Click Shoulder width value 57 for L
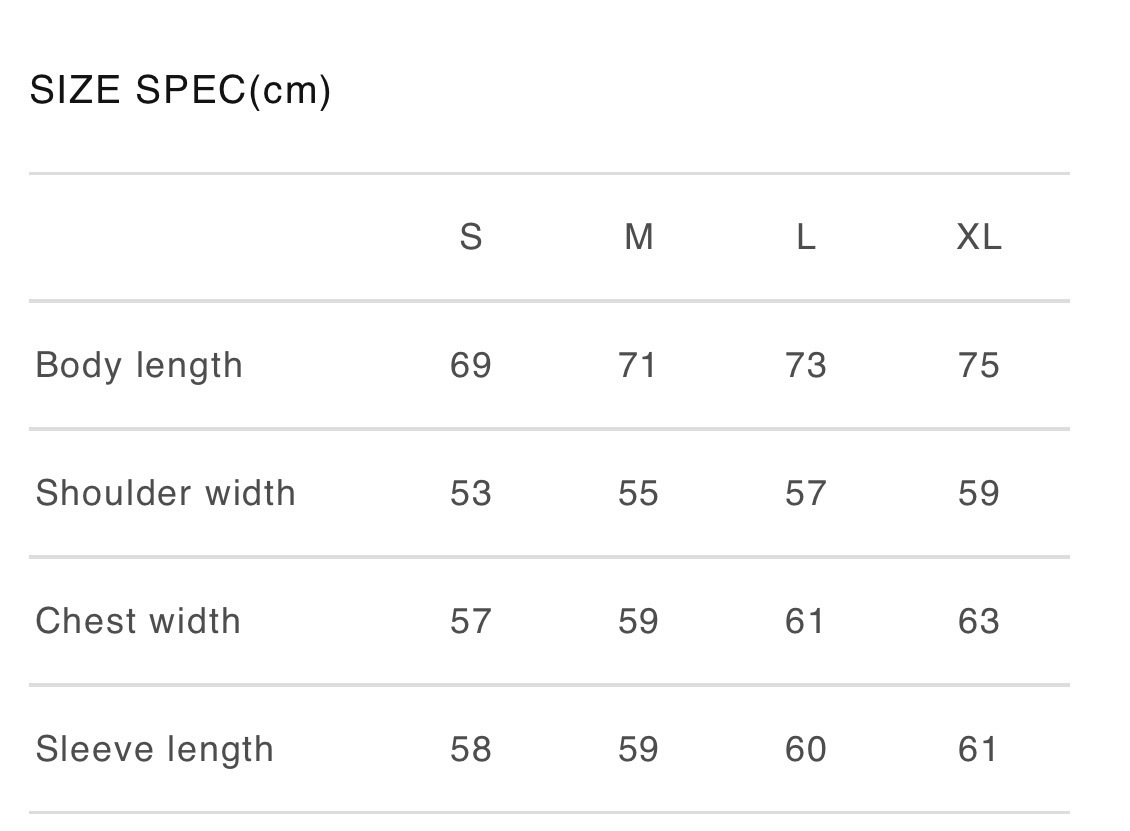Viewport: 1130px width, 831px height. tap(806, 493)
